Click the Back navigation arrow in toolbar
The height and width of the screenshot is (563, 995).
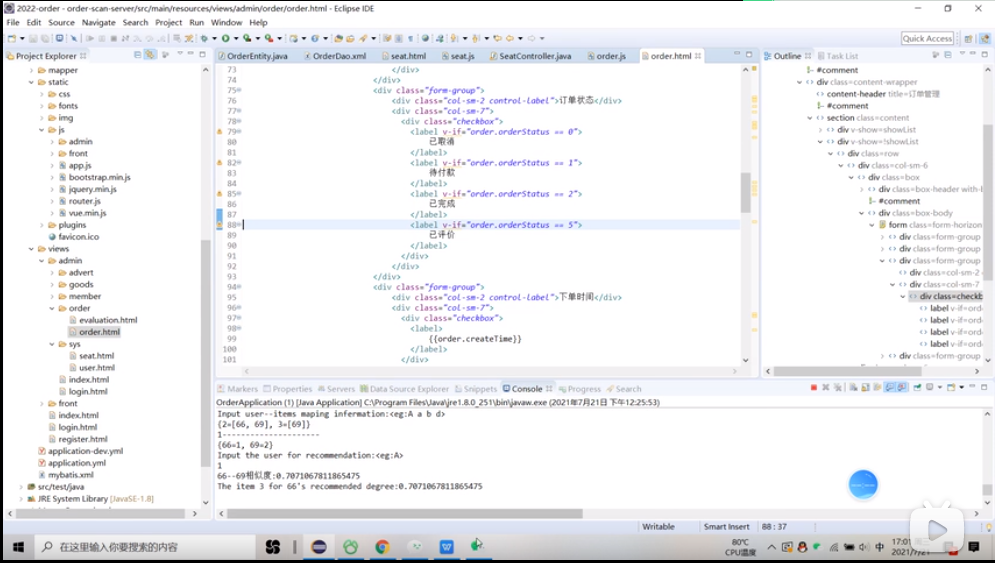click(510, 38)
